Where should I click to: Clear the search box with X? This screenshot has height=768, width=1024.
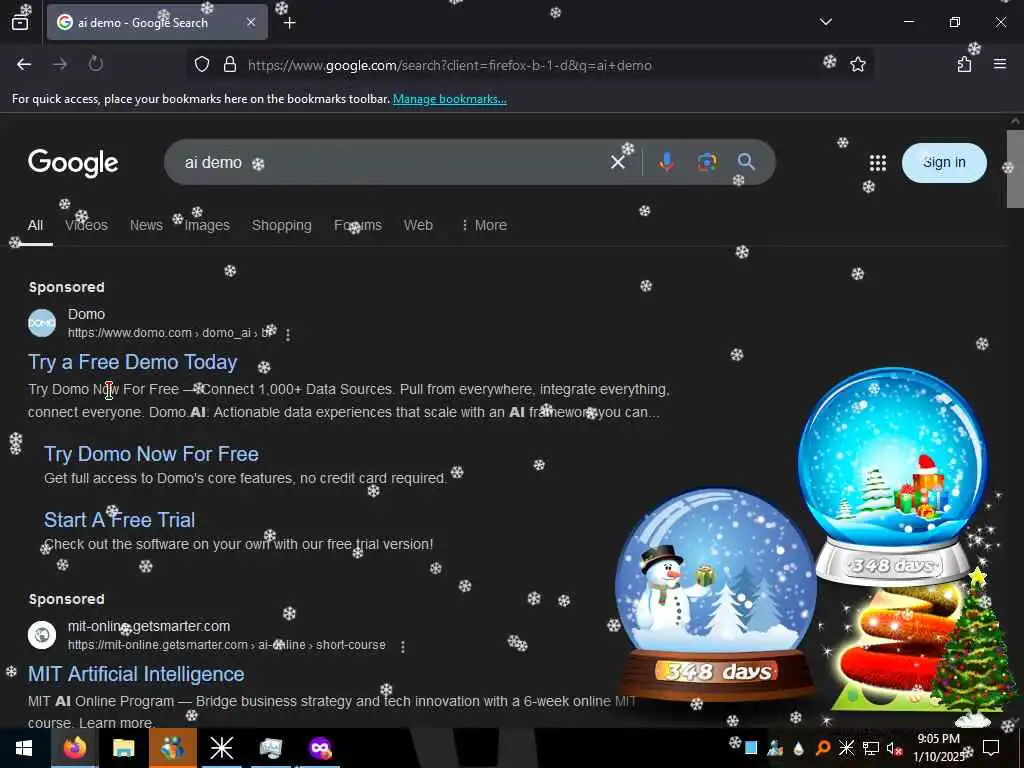(x=618, y=162)
